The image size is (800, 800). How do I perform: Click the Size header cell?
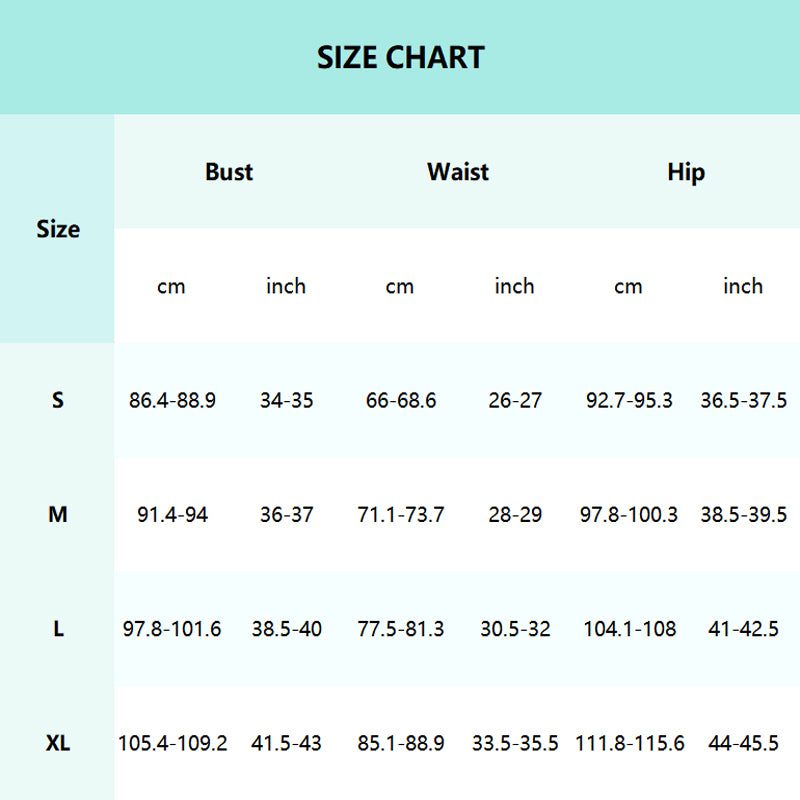pyautogui.click(x=58, y=229)
